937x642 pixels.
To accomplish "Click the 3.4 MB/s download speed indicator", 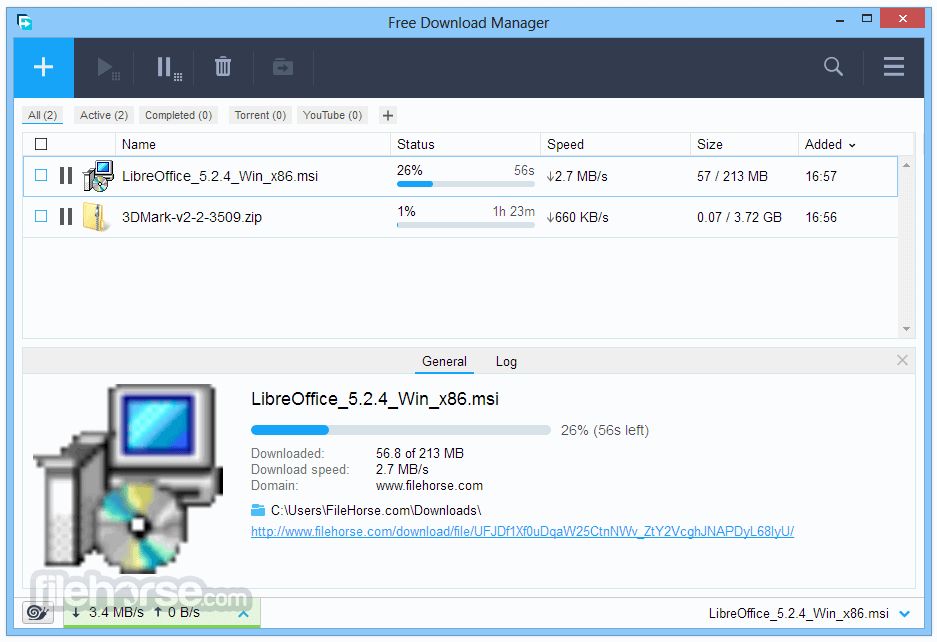I will [108, 613].
